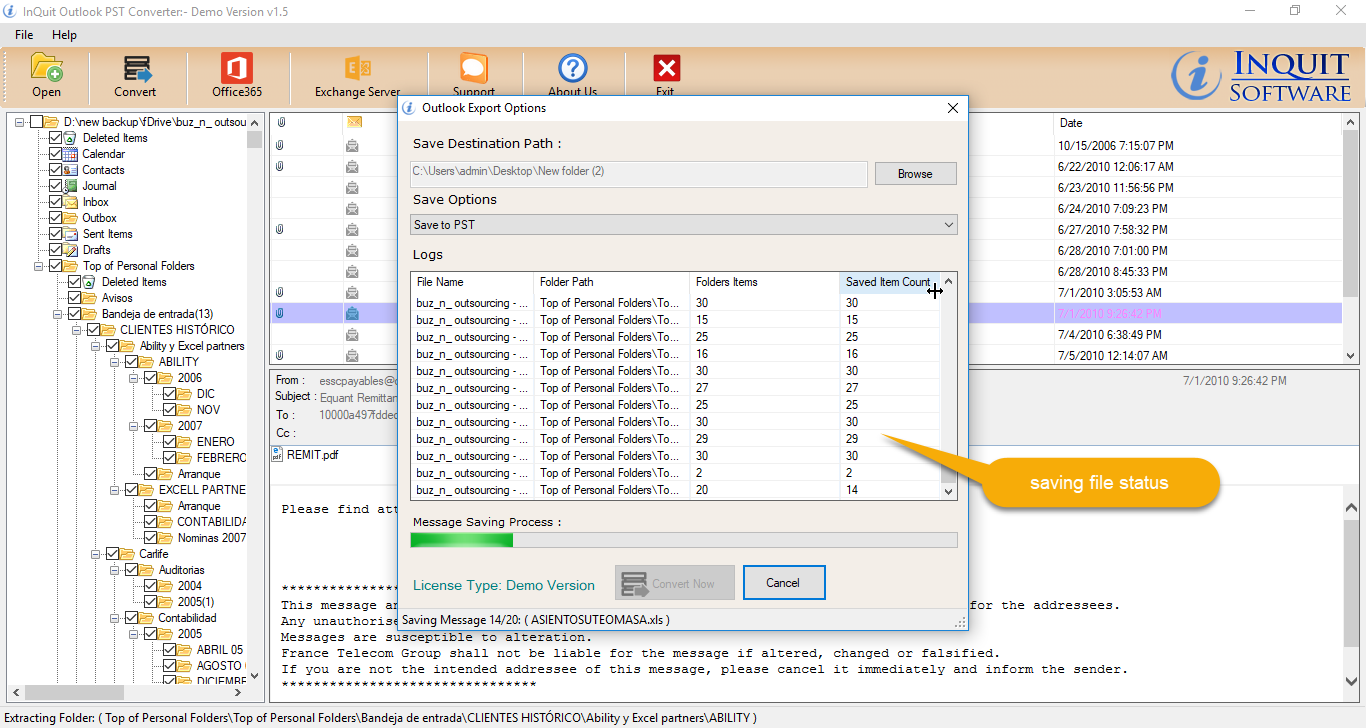The height and width of the screenshot is (728, 1366).
Task: Check the root D: drive checkbox
Action: pyautogui.click(x=36, y=122)
